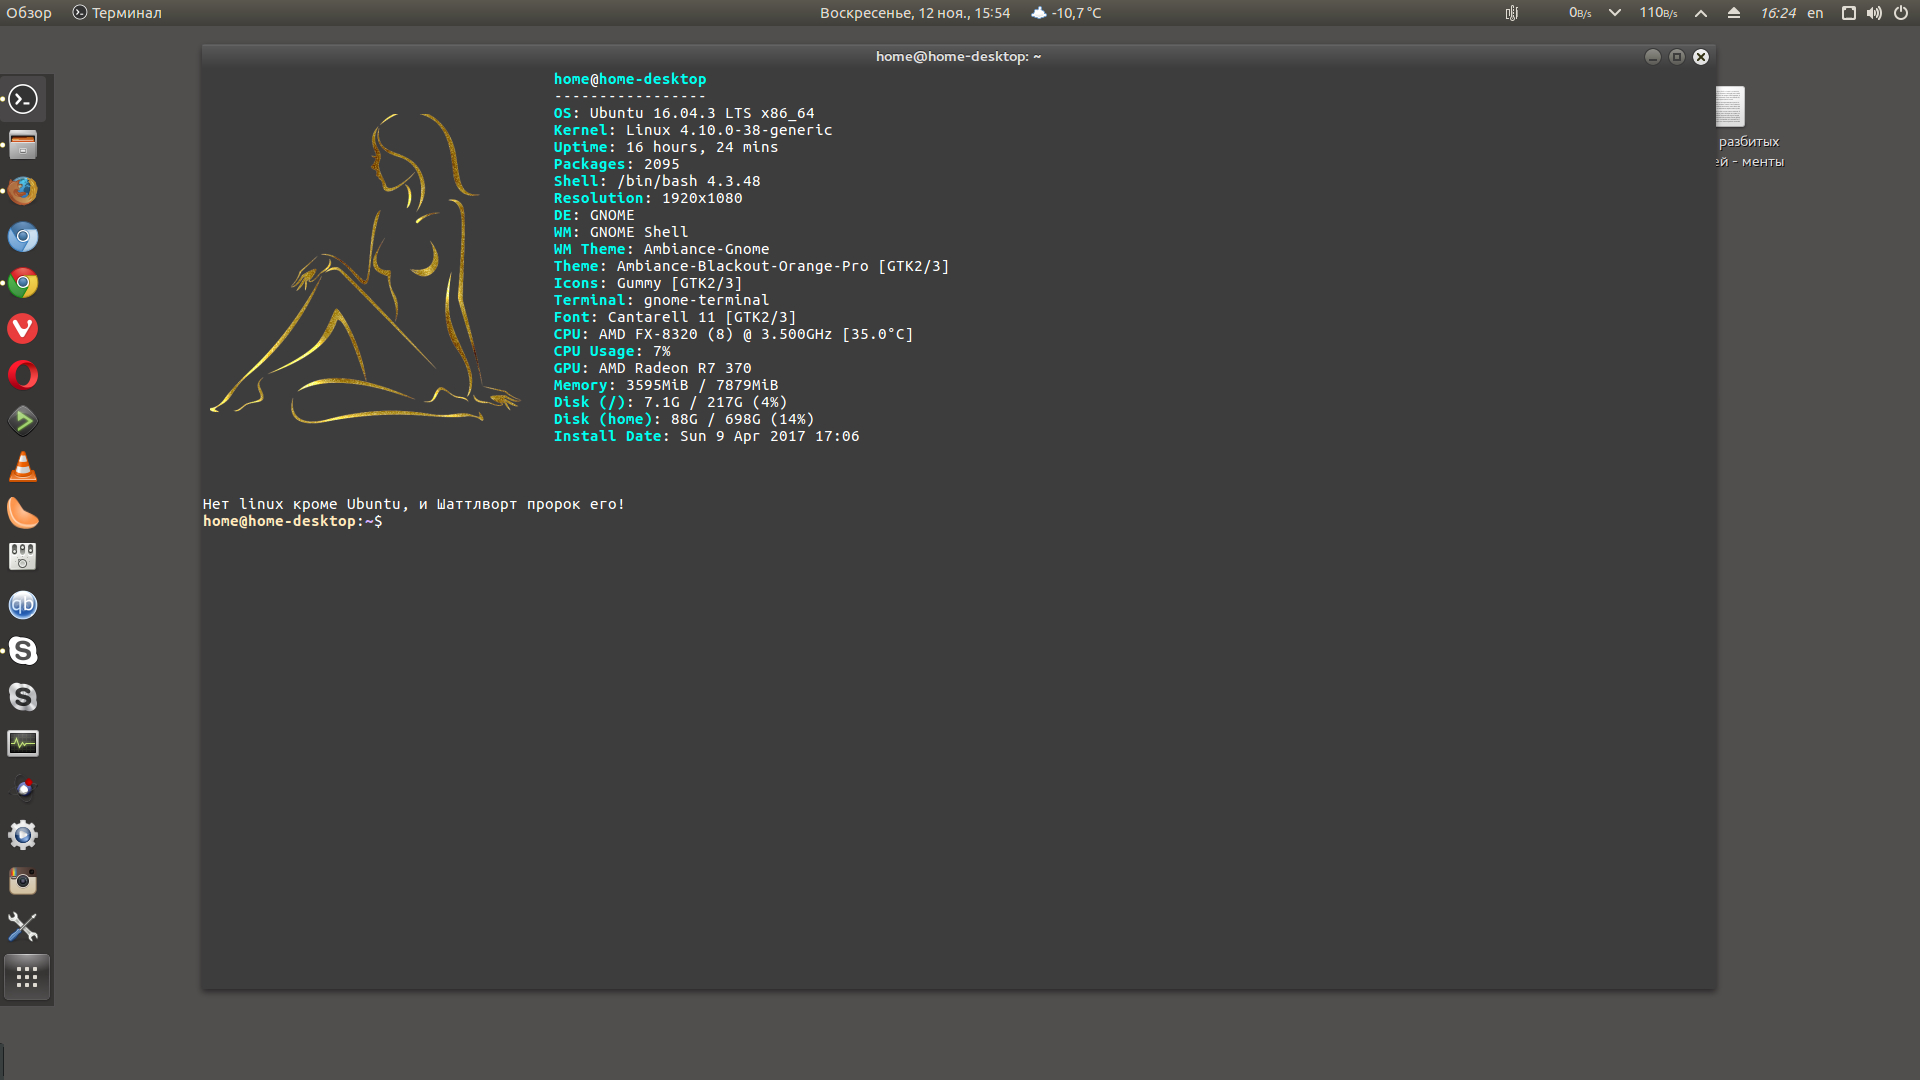Click the 'Packages: 2095' line
1920x1080 pixels.
click(x=617, y=164)
